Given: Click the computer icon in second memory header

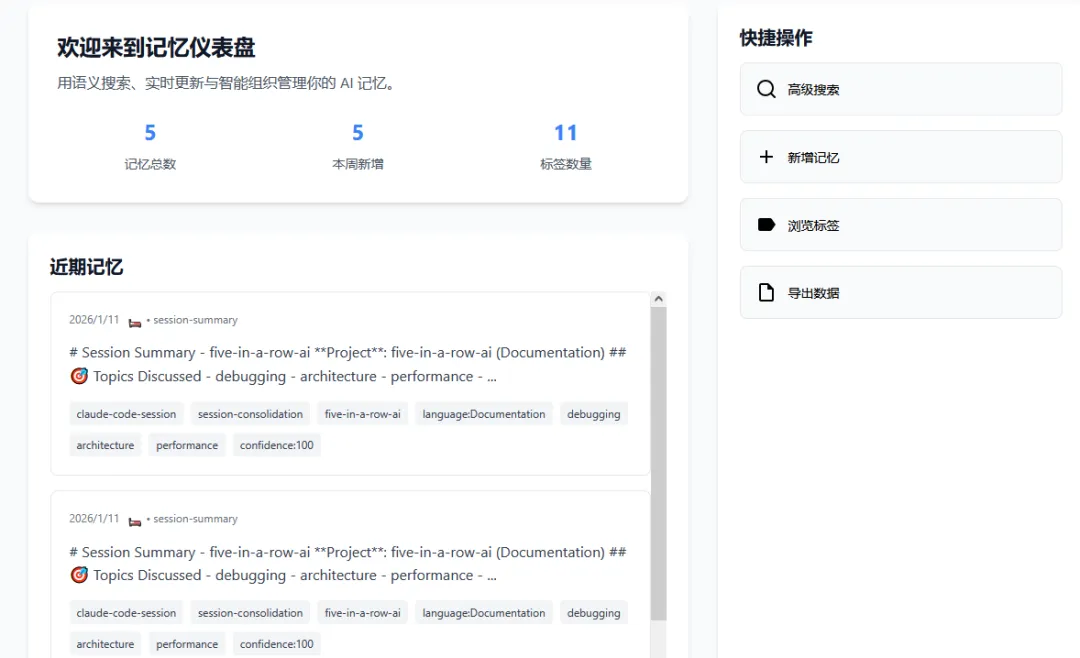Looking at the screenshot, I should (135, 521).
